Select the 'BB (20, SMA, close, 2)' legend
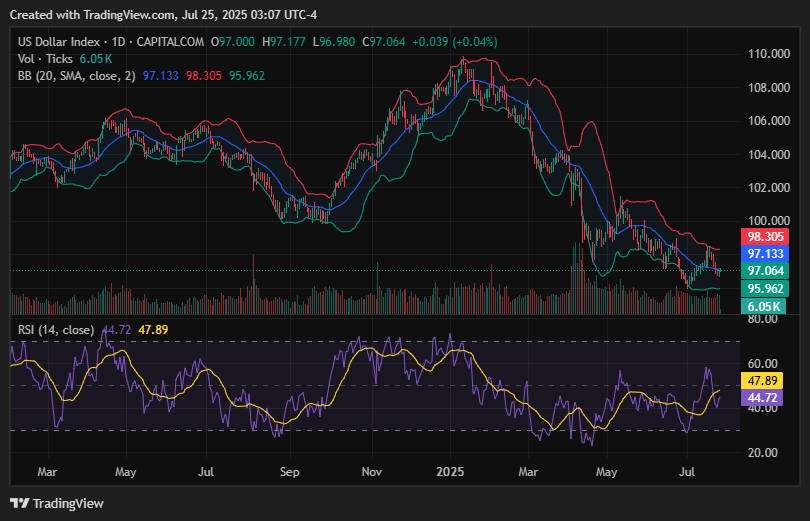810x521 pixels. (76, 76)
